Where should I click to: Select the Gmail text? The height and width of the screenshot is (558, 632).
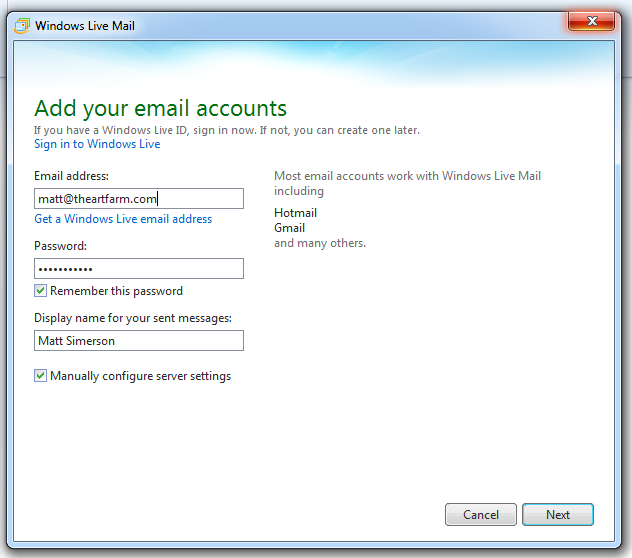pyautogui.click(x=289, y=228)
